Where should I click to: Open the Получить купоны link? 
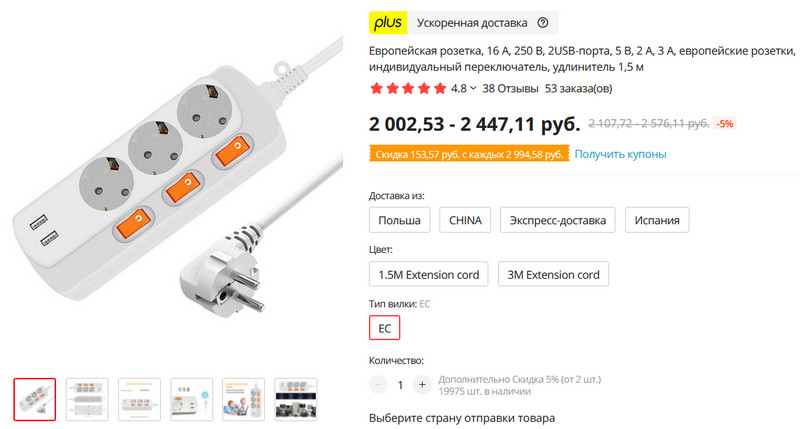(x=620, y=154)
